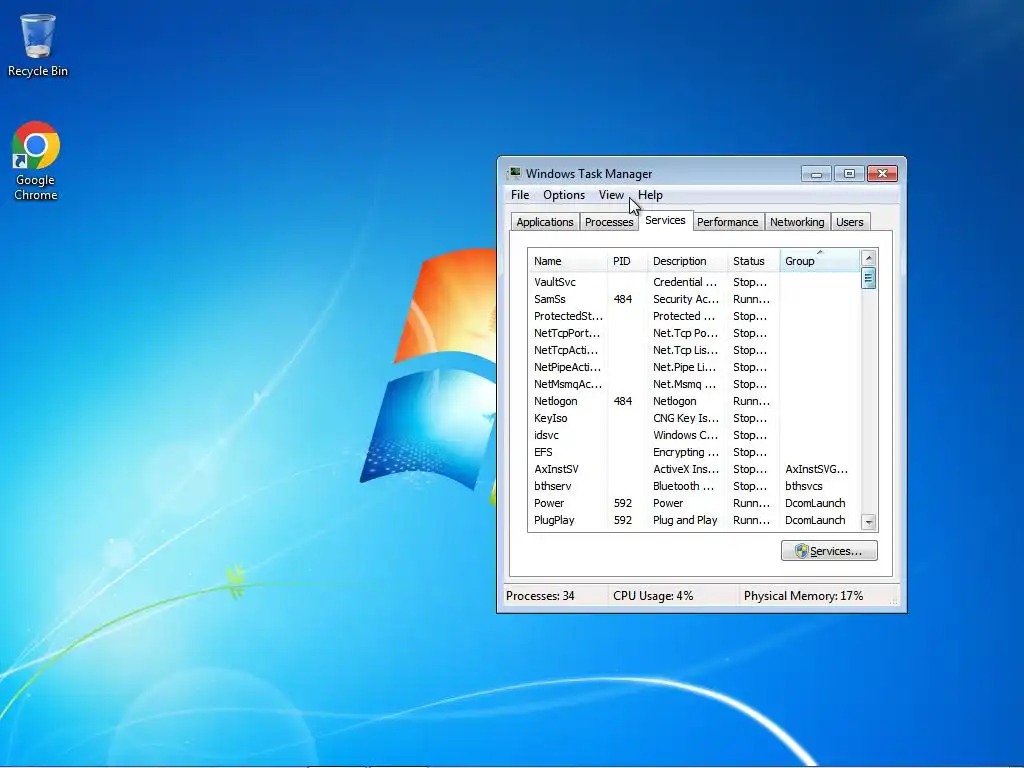Maximize the Task Manager window
Image resolution: width=1024 pixels, height=768 pixels.
tap(849, 173)
